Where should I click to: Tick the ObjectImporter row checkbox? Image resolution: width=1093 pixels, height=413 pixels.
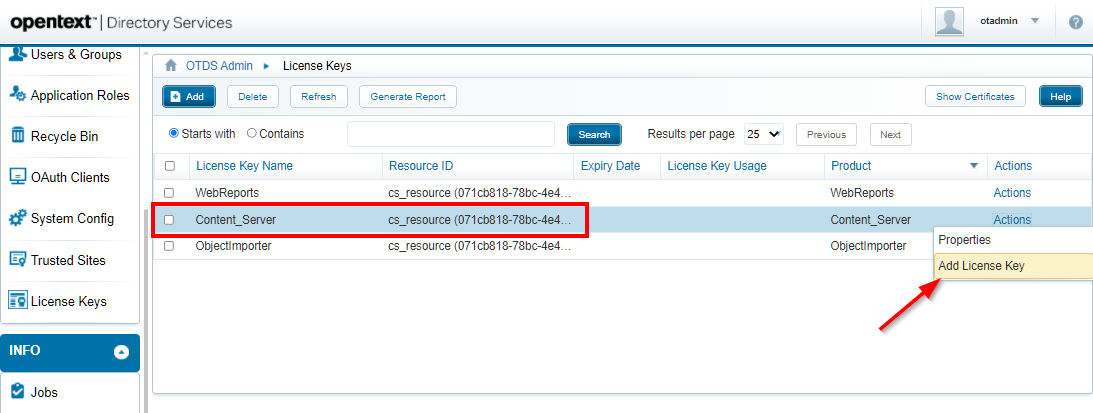[x=169, y=246]
